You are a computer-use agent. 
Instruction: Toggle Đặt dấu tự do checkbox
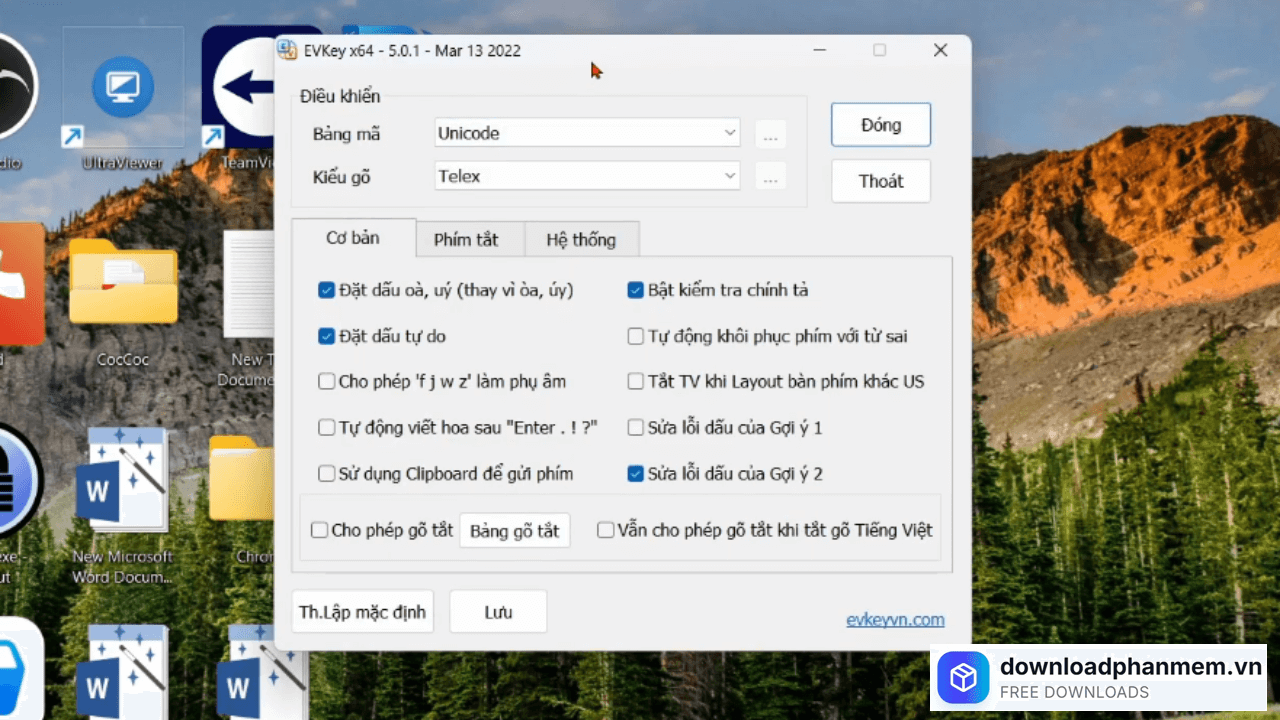point(326,336)
